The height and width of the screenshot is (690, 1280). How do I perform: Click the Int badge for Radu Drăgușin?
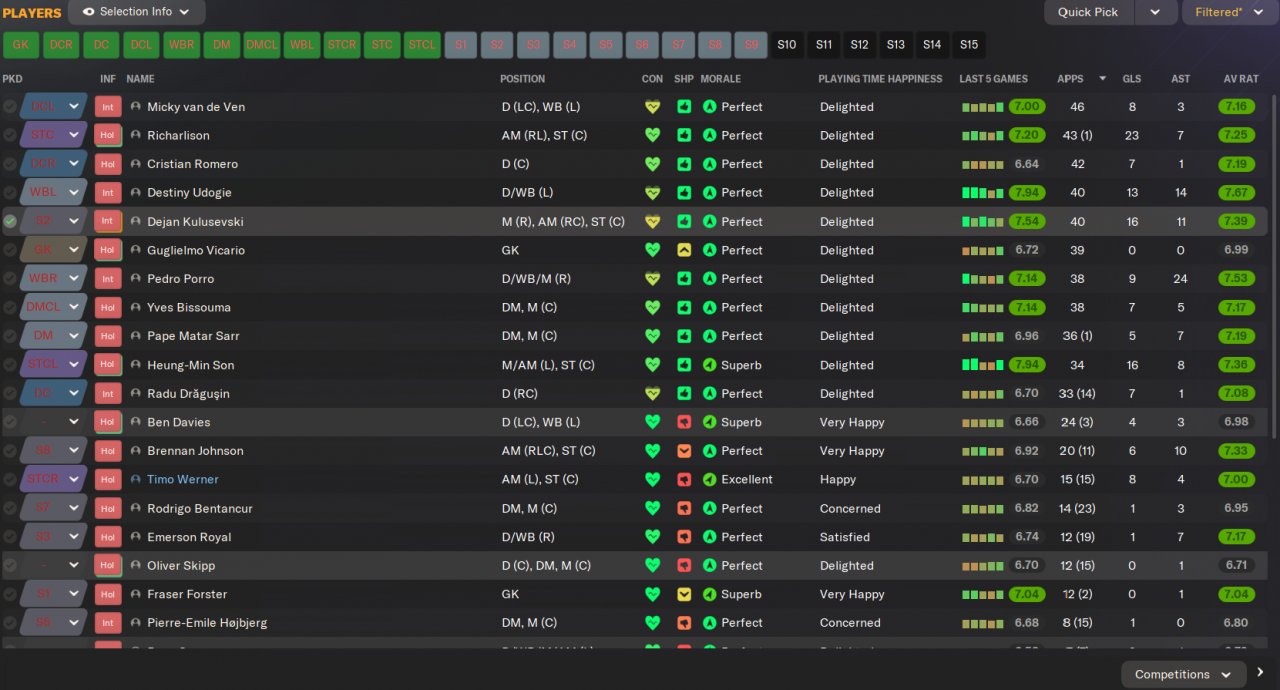click(108, 394)
